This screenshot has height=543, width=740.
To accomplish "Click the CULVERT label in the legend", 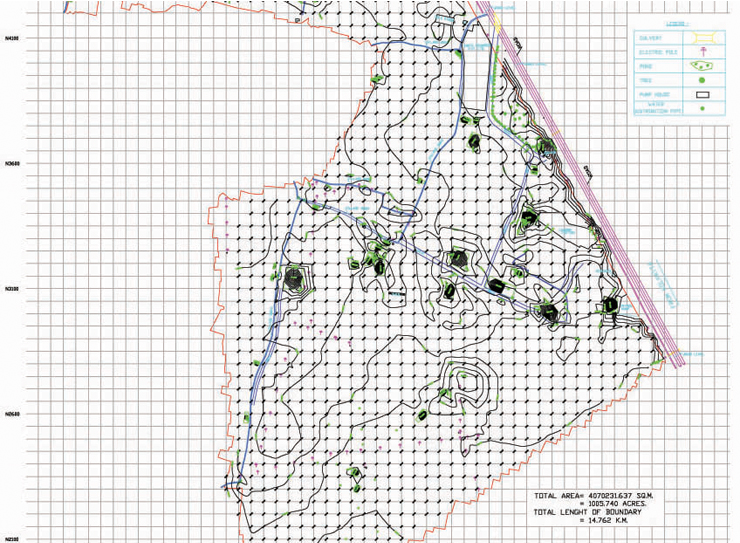I will 651,39.
